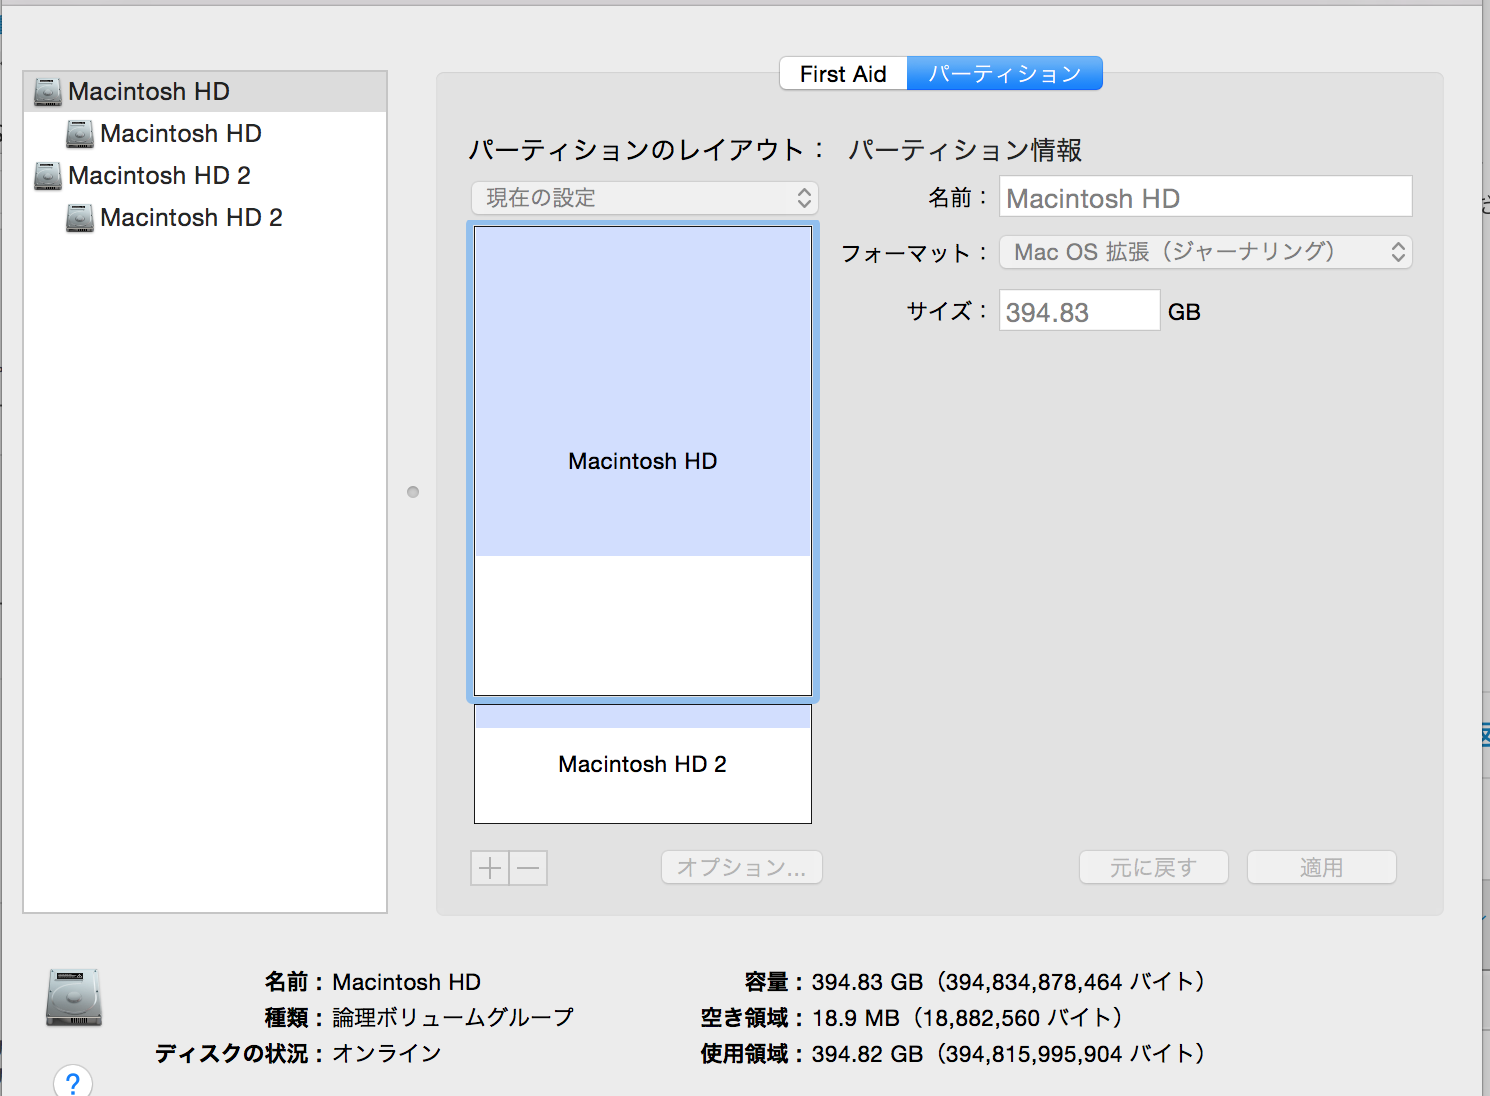Select the Macintosh HD partition block in layout
Image resolution: width=1490 pixels, height=1096 pixels.
[x=643, y=461]
